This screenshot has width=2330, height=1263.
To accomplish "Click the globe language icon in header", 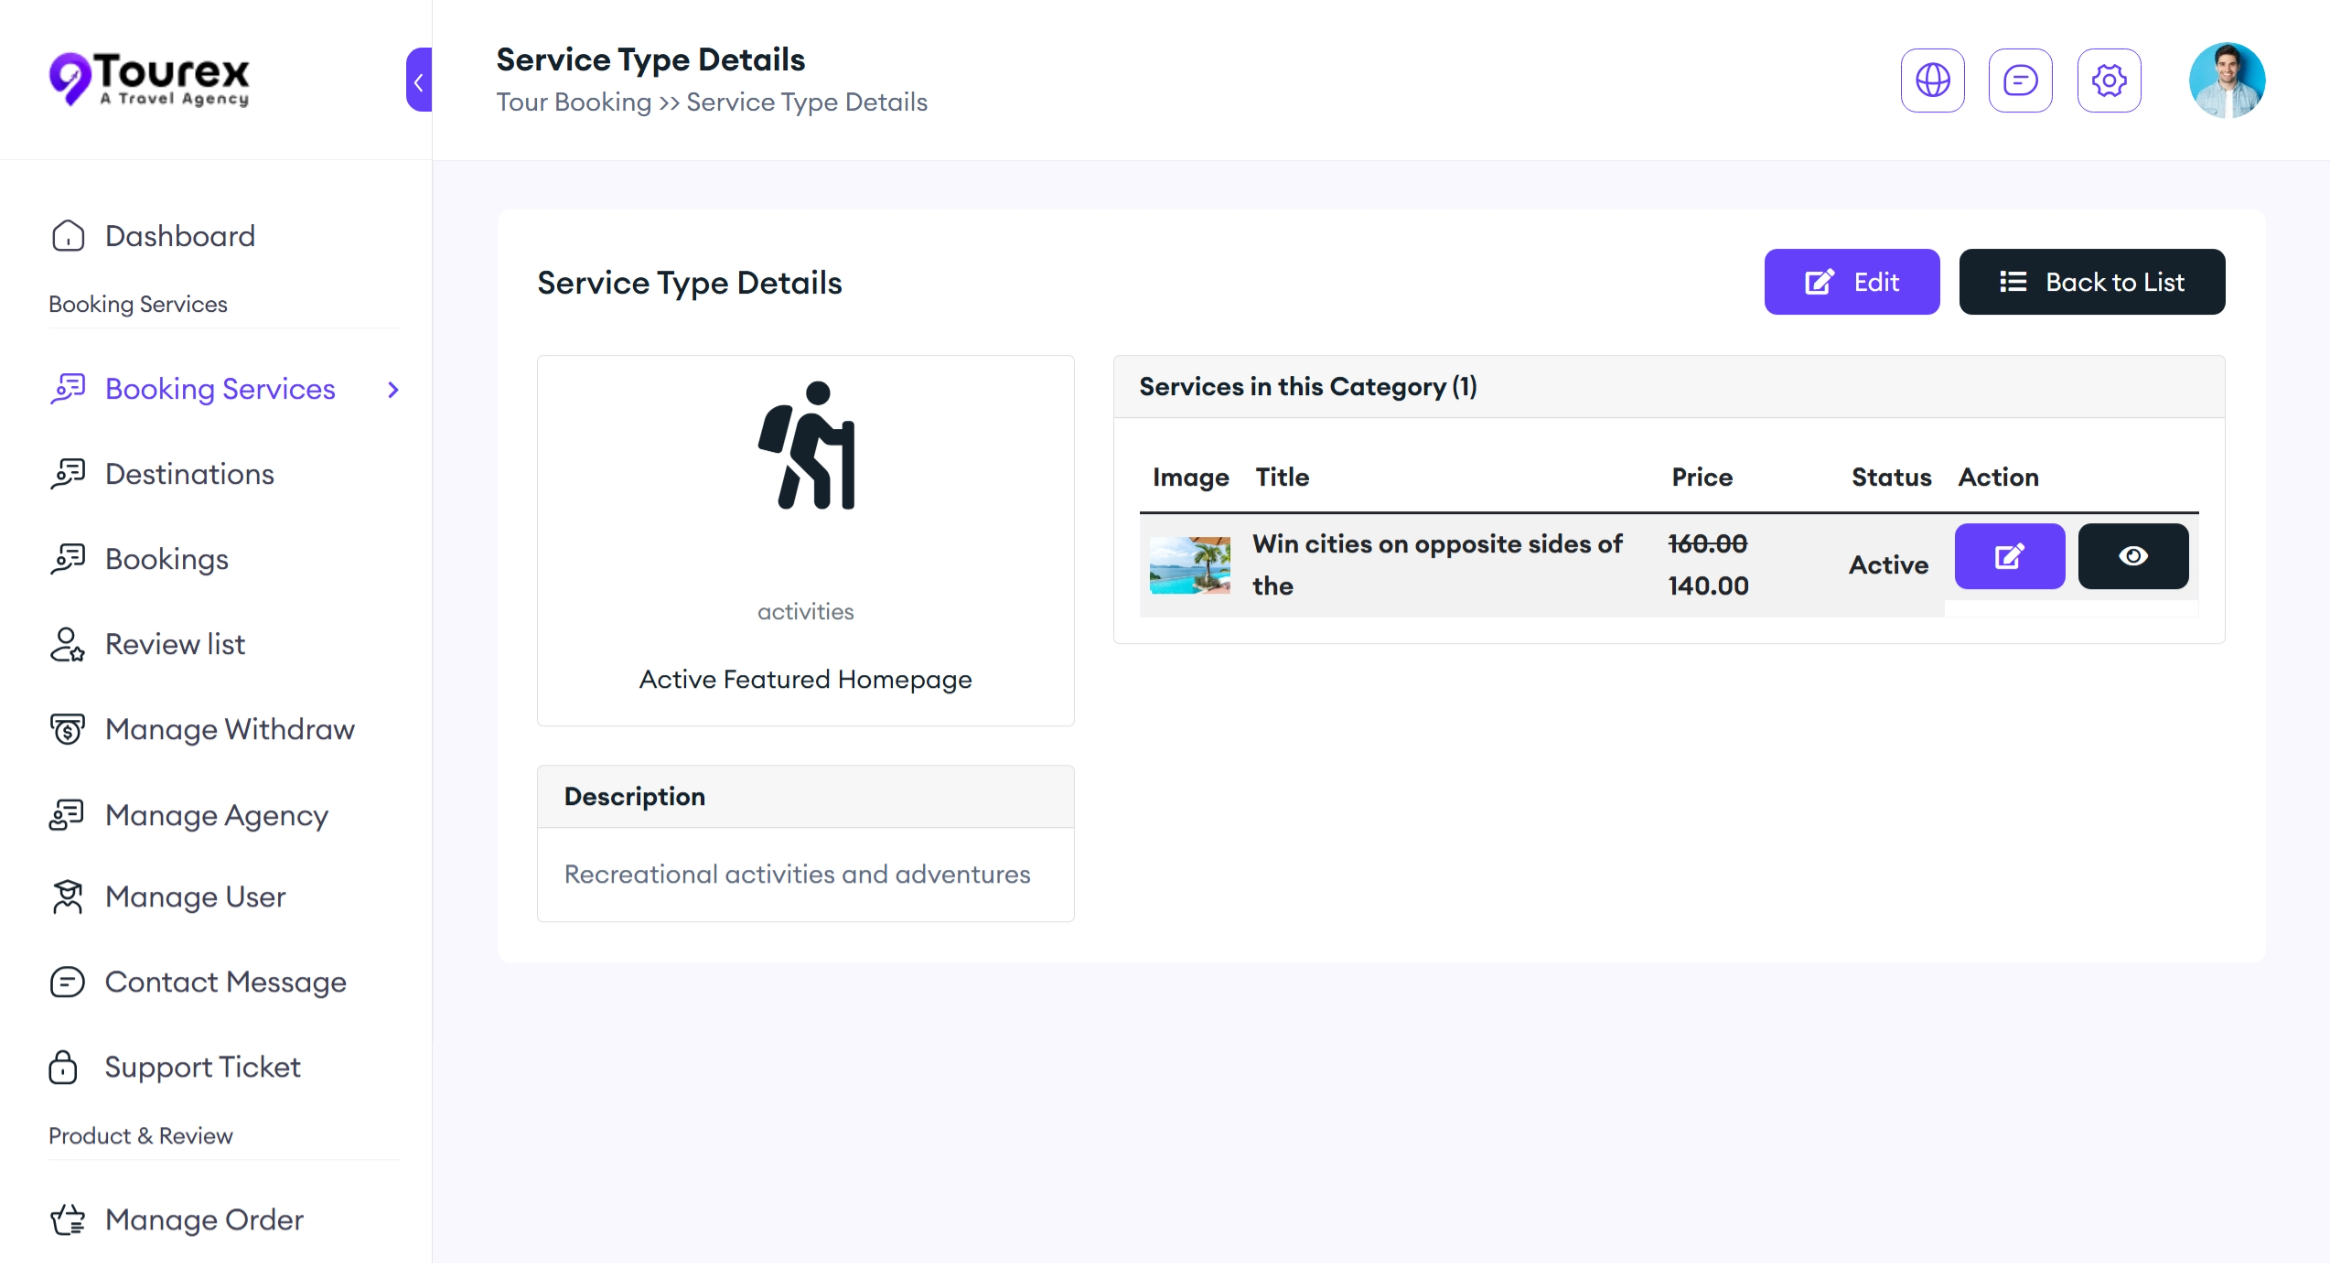I will (1932, 80).
